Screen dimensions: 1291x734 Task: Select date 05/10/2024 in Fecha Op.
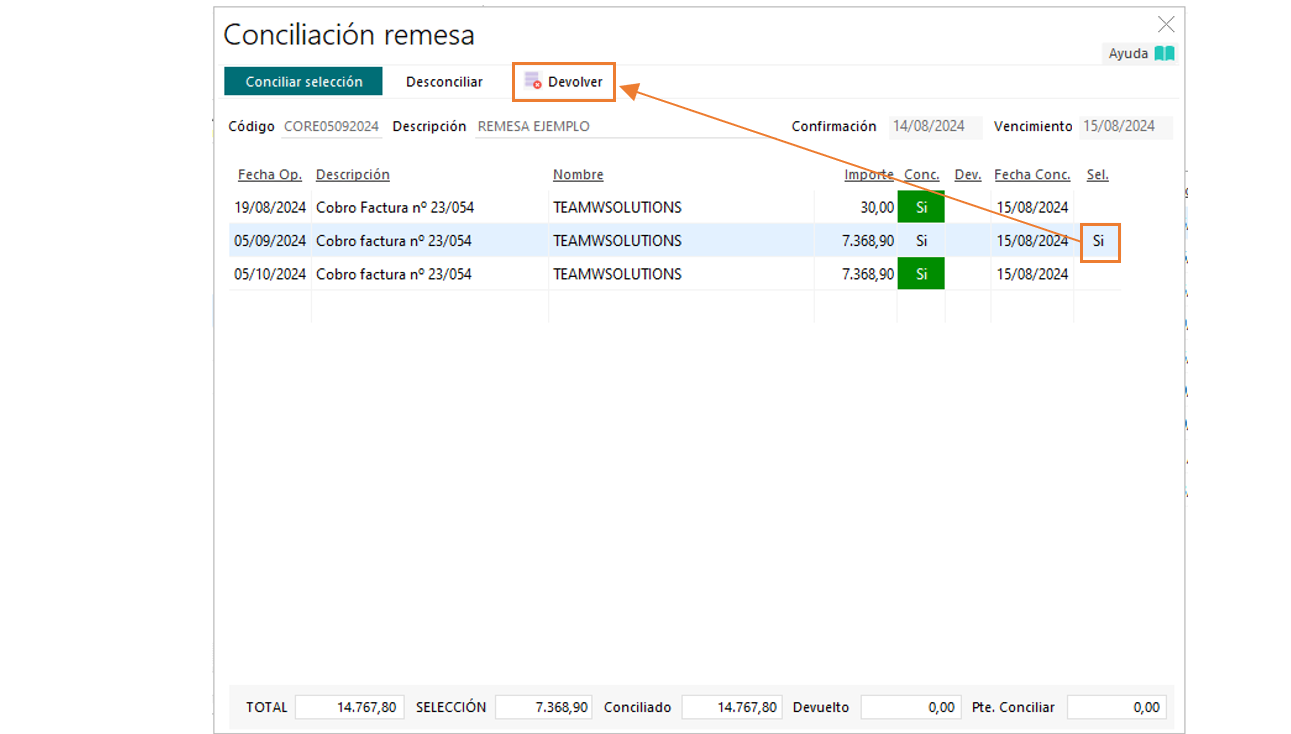270,274
